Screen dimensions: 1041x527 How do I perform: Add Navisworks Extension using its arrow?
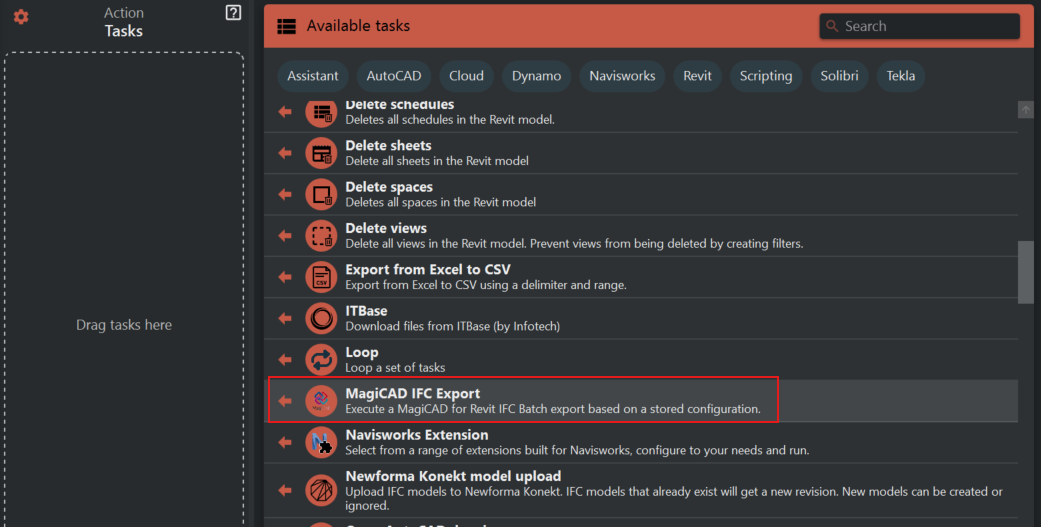point(285,442)
